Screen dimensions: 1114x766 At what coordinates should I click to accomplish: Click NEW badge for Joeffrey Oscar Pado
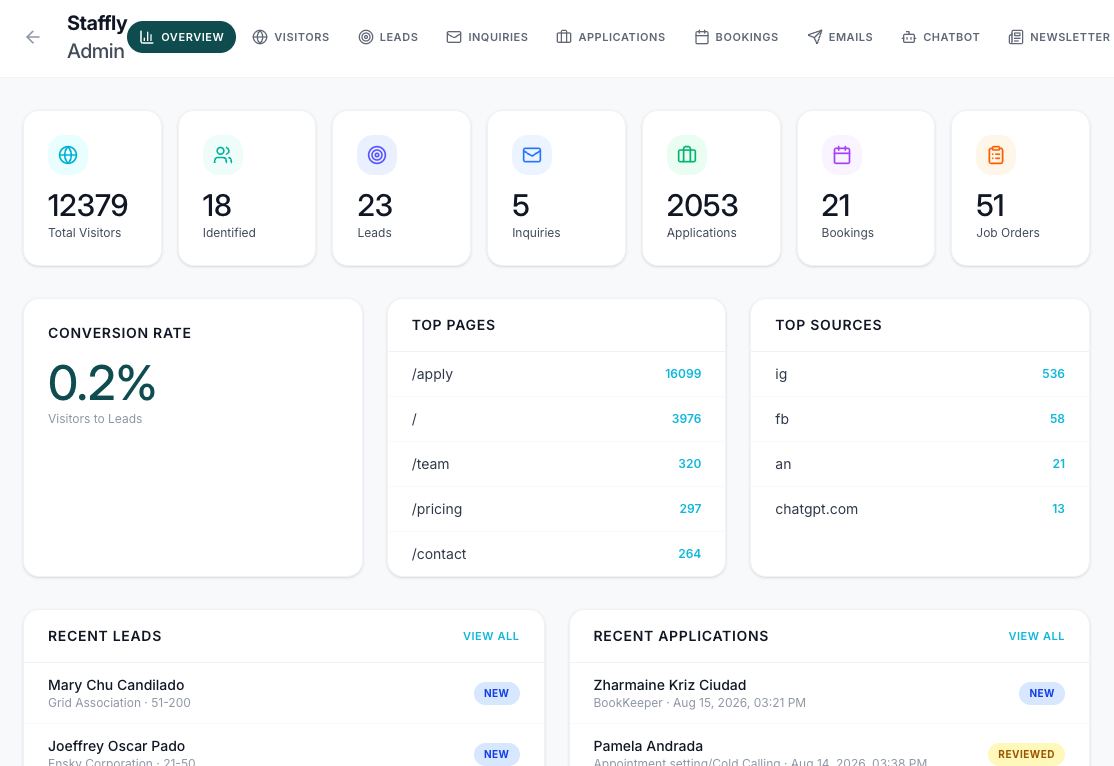tap(497, 754)
